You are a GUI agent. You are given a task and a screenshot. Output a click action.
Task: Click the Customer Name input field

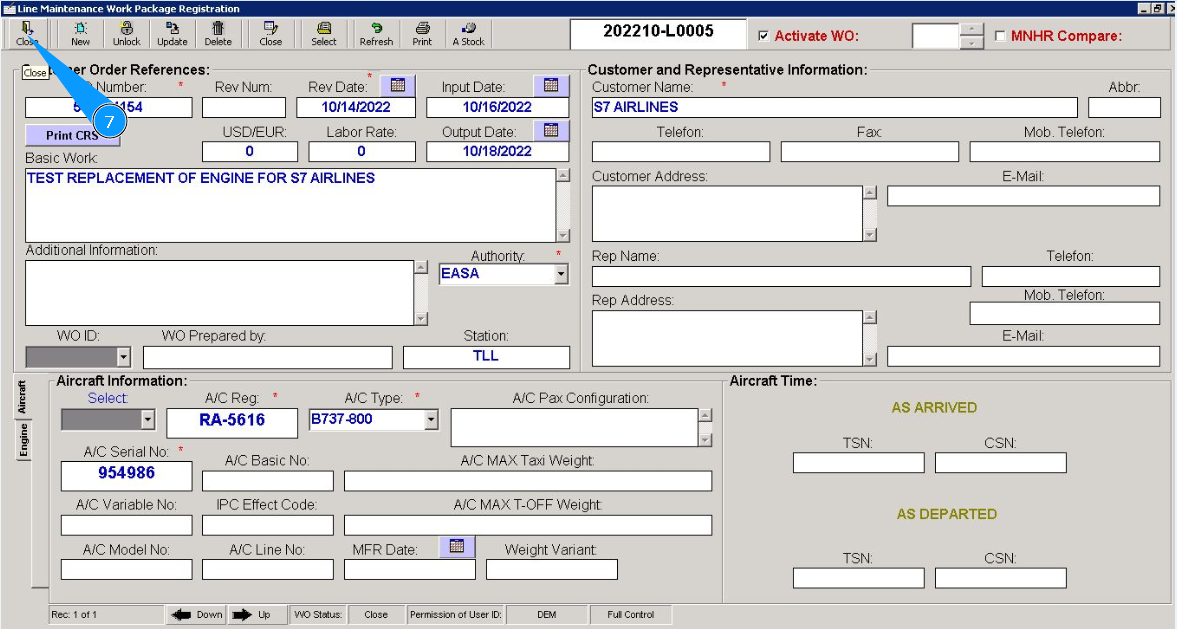[834, 108]
